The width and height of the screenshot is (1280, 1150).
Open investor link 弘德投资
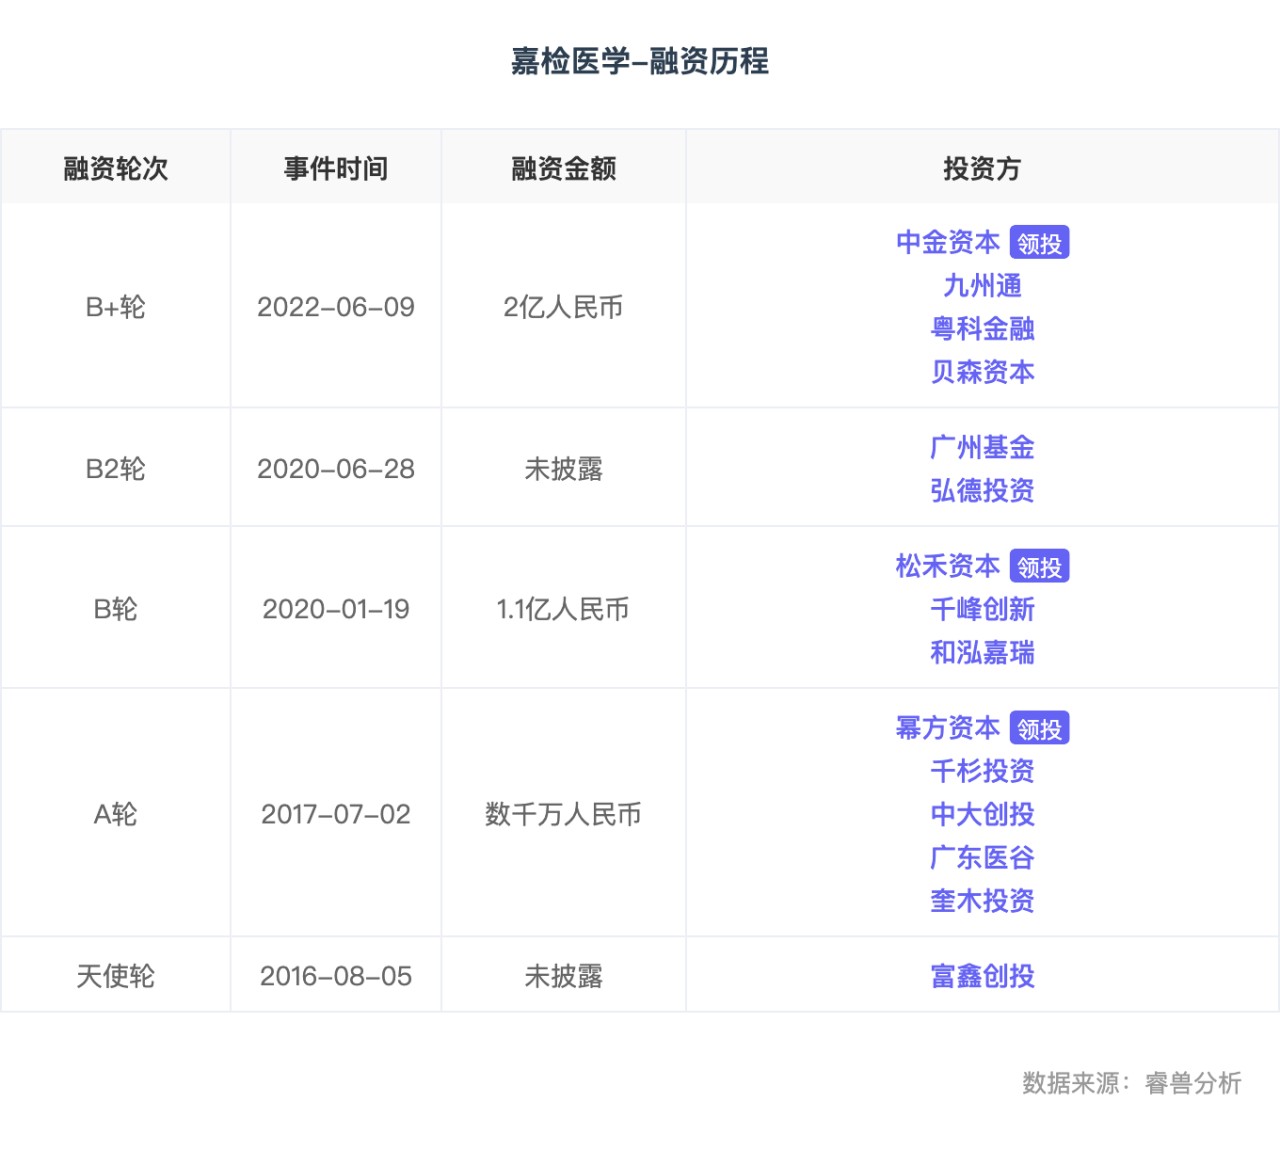point(983,490)
